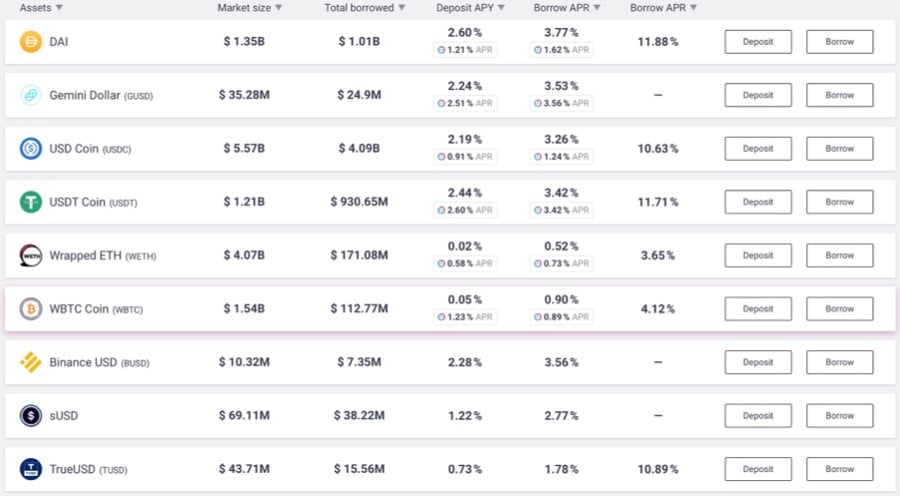Image resolution: width=900 pixels, height=496 pixels.
Task: Click the Wrapped ETH token icon
Action: tap(31, 255)
